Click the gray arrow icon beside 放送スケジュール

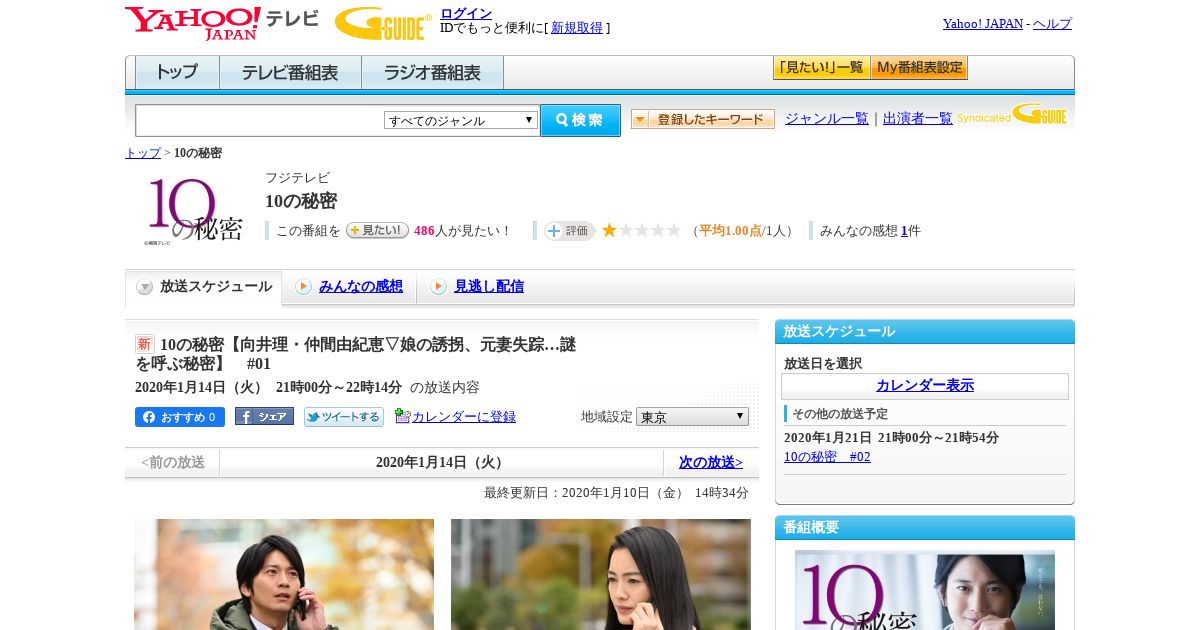(x=145, y=287)
